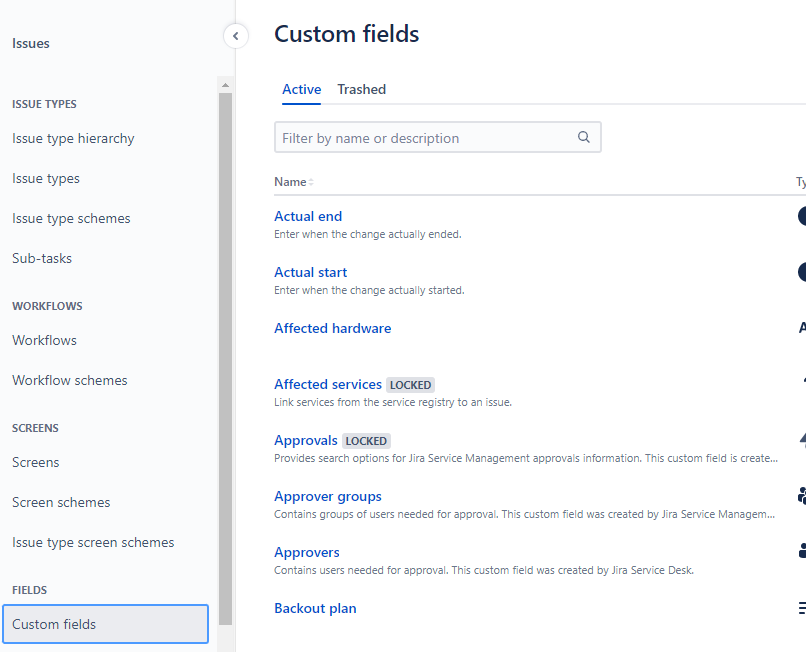Select Sub-tasks in the sidebar

[42, 258]
